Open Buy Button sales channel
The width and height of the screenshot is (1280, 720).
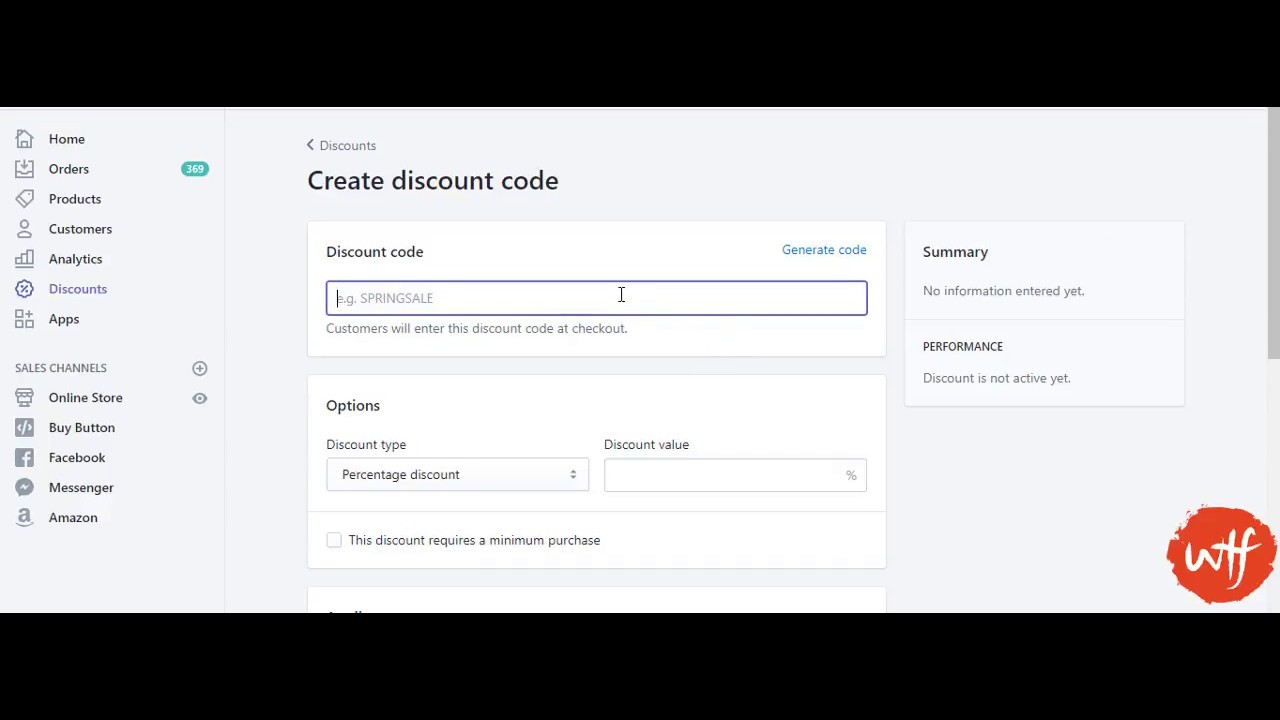tap(81, 428)
